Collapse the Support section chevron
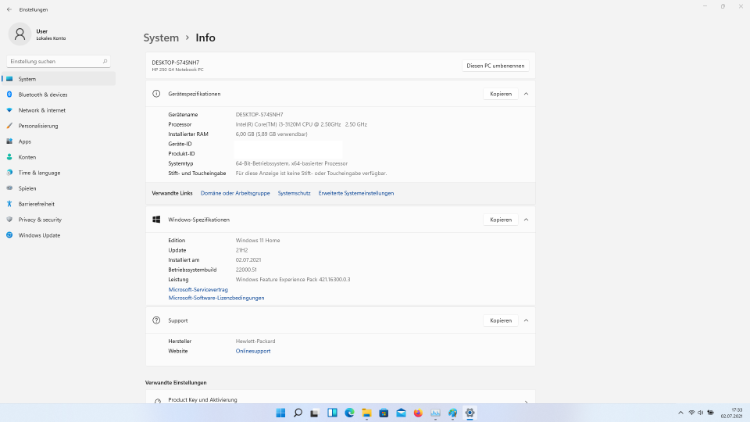The width and height of the screenshot is (750, 422). [x=526, y=320]
